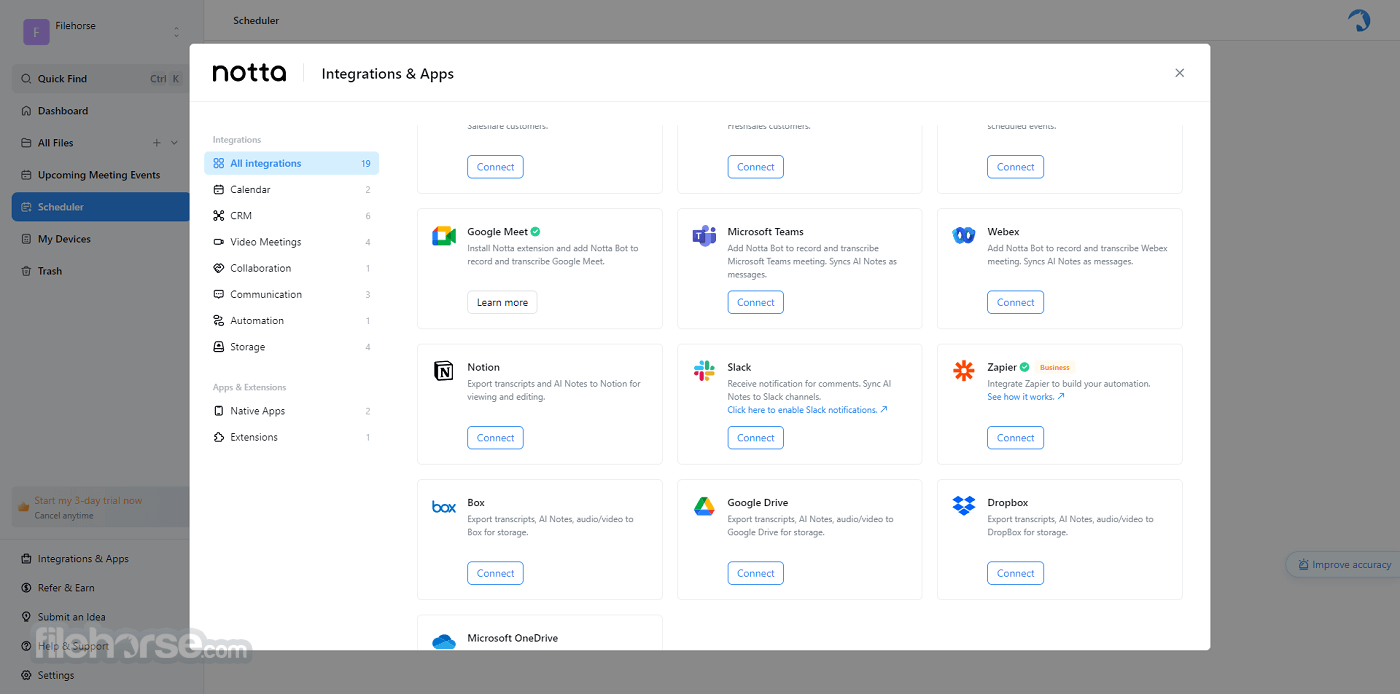This screenshot has height=694, width=1400.
Task: Select the Automation category
Action: click(291, 321)
